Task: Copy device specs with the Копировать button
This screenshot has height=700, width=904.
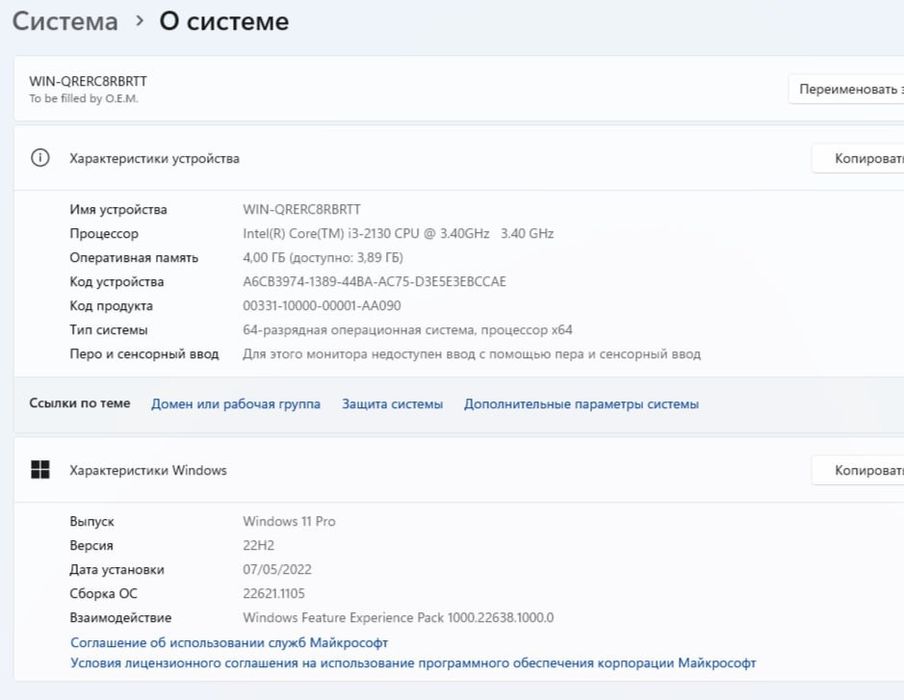Action: point(858,158)
